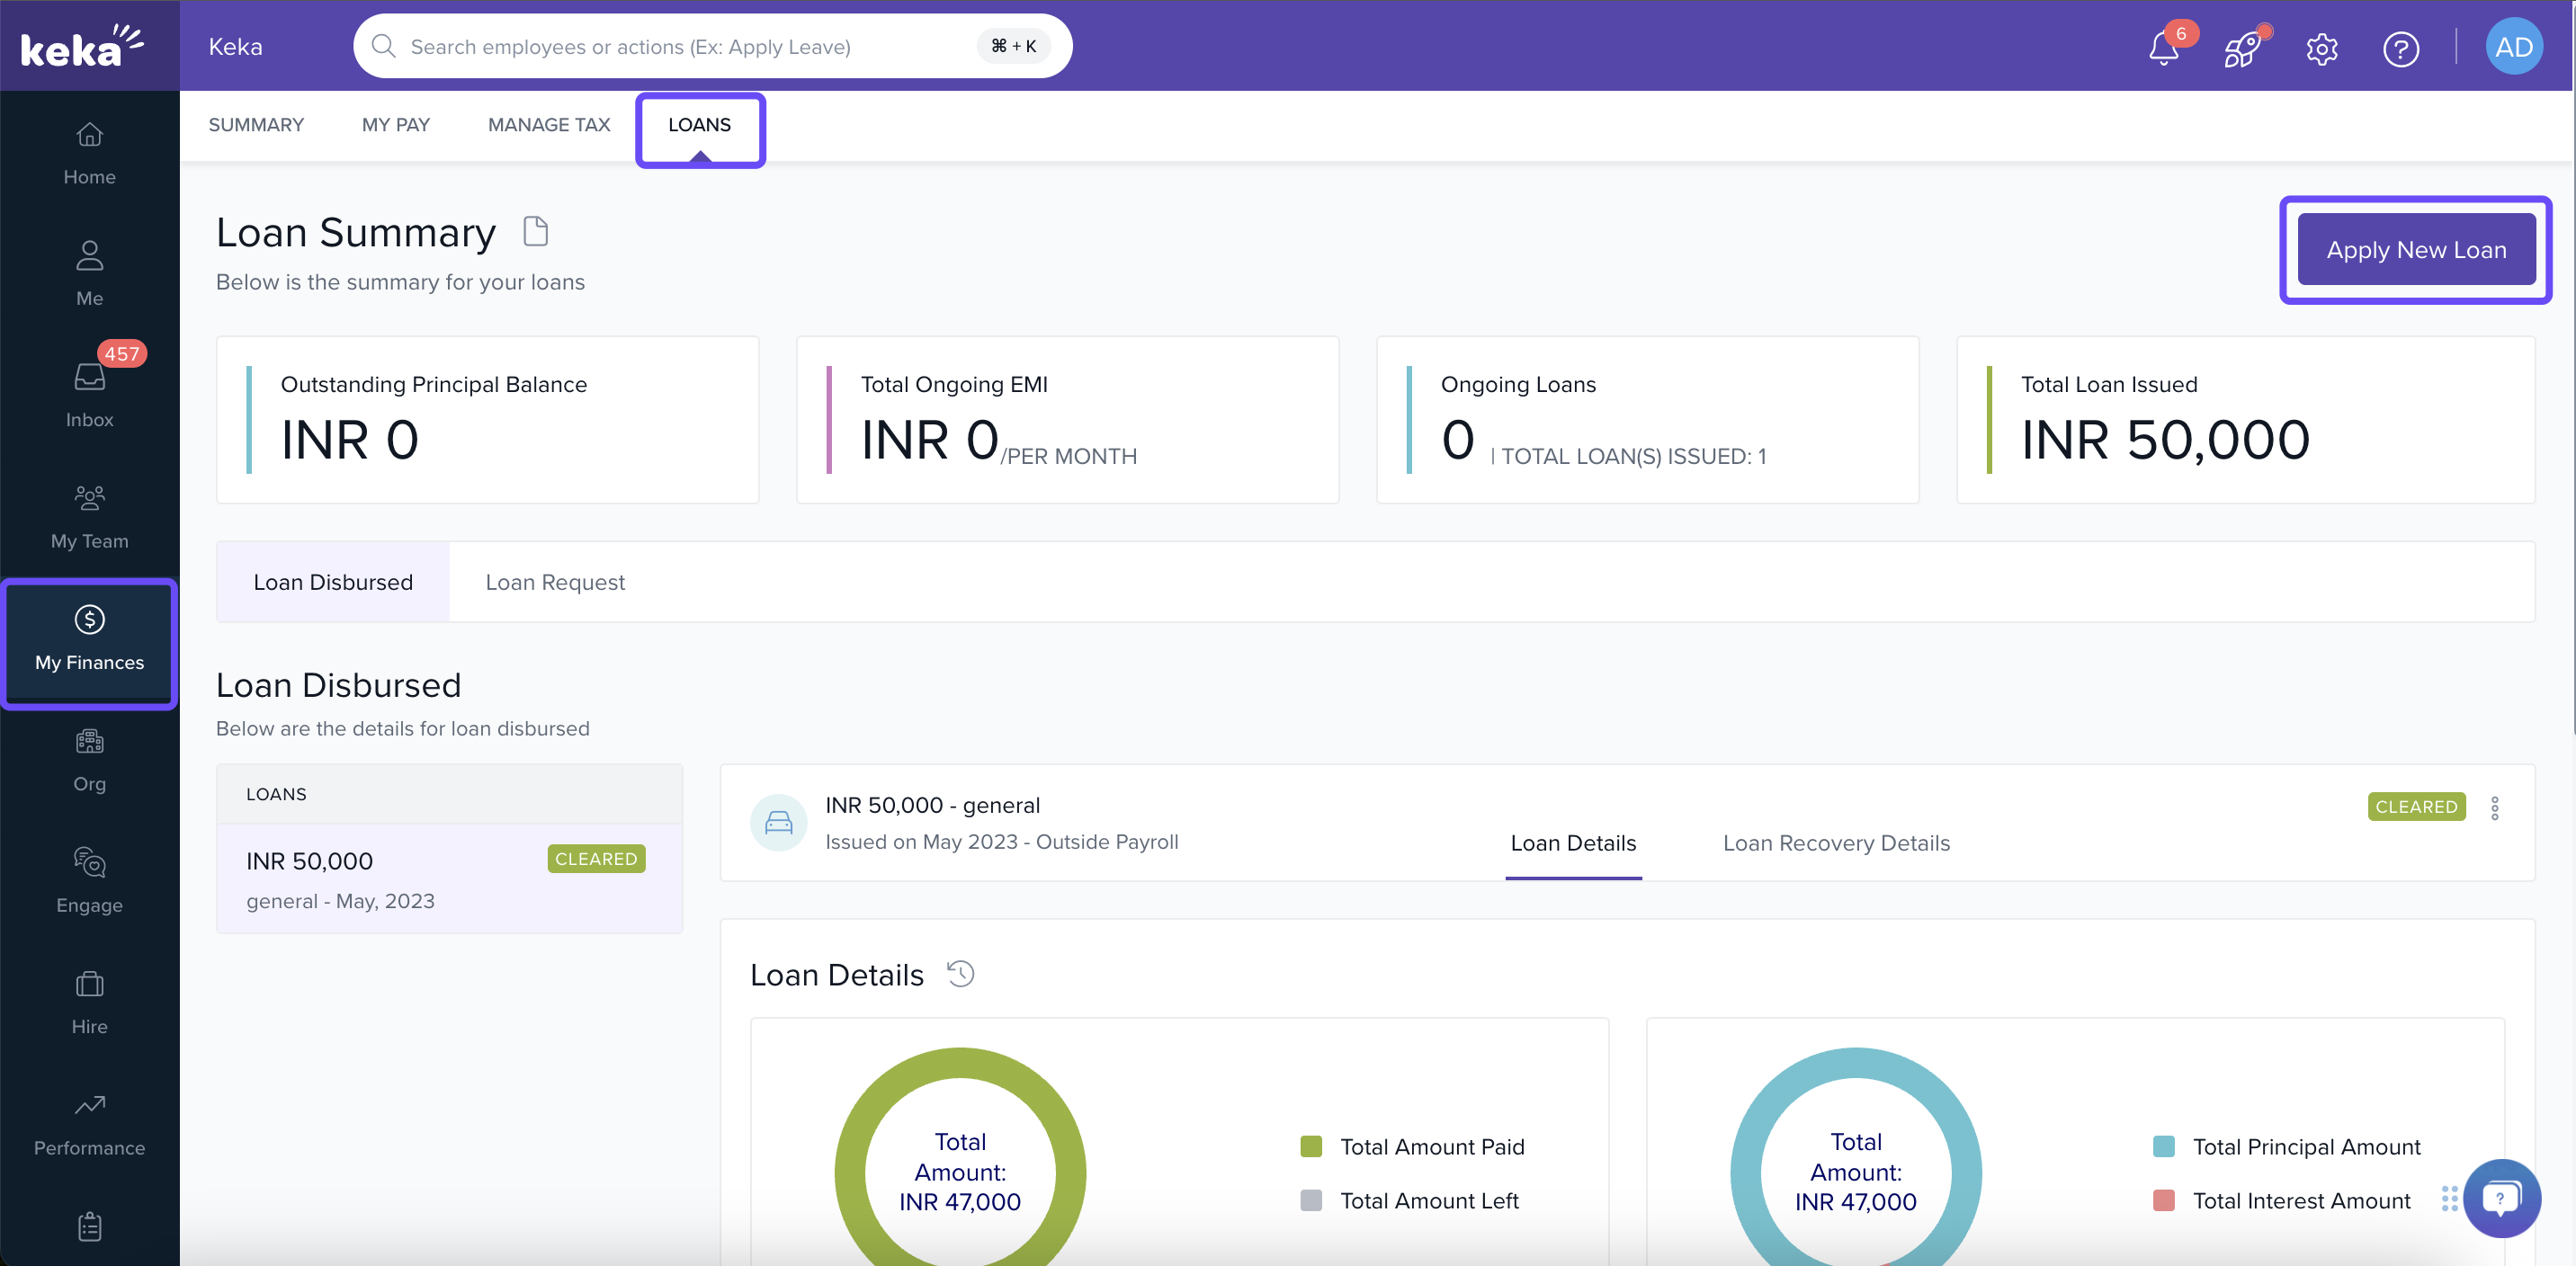Open the Performance sidebar section

(89, 1123)
